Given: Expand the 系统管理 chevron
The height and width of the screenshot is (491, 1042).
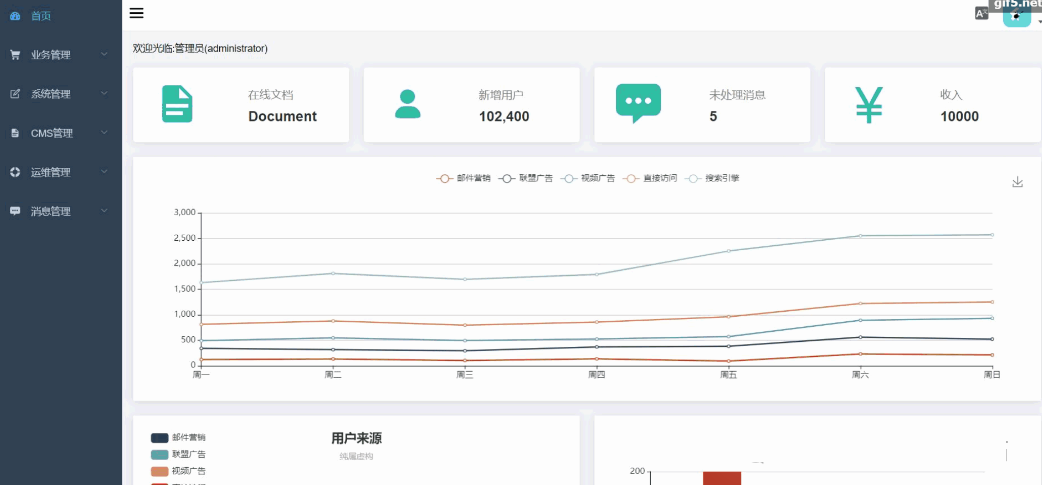Looking at the screenshot, I should click(x=104, y=94).
